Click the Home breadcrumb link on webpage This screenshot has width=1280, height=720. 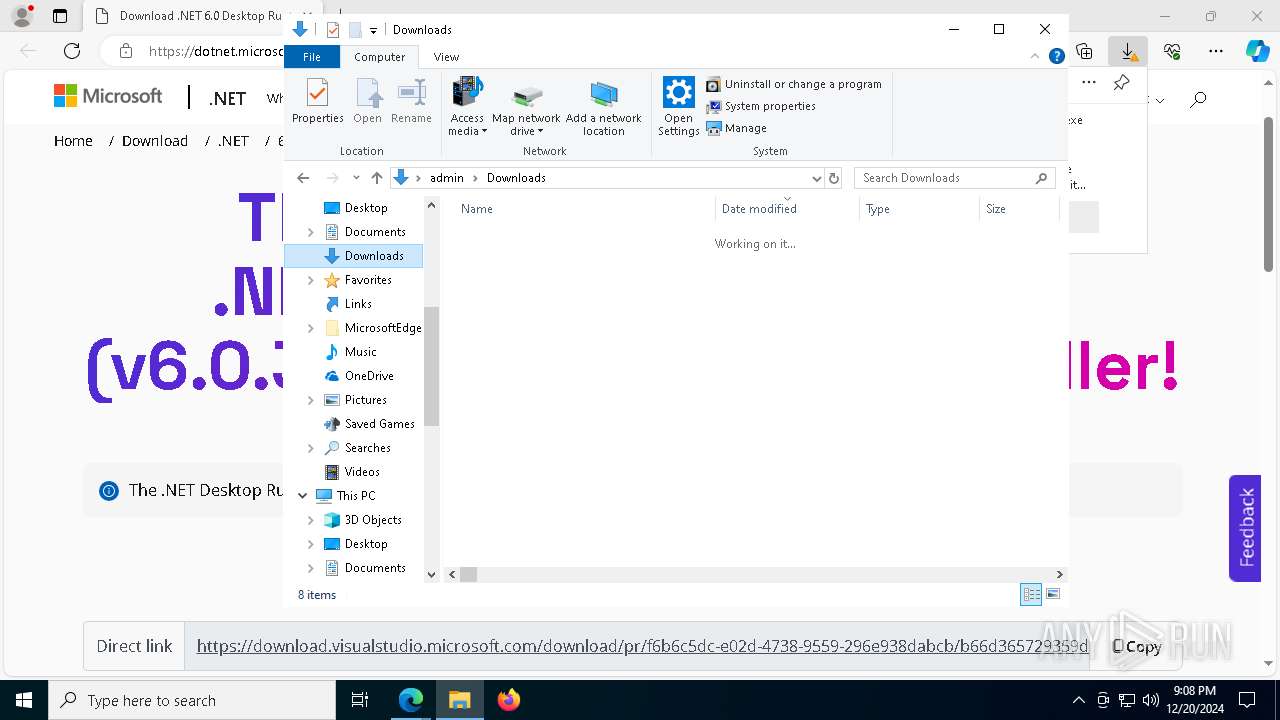coord(73,141)
